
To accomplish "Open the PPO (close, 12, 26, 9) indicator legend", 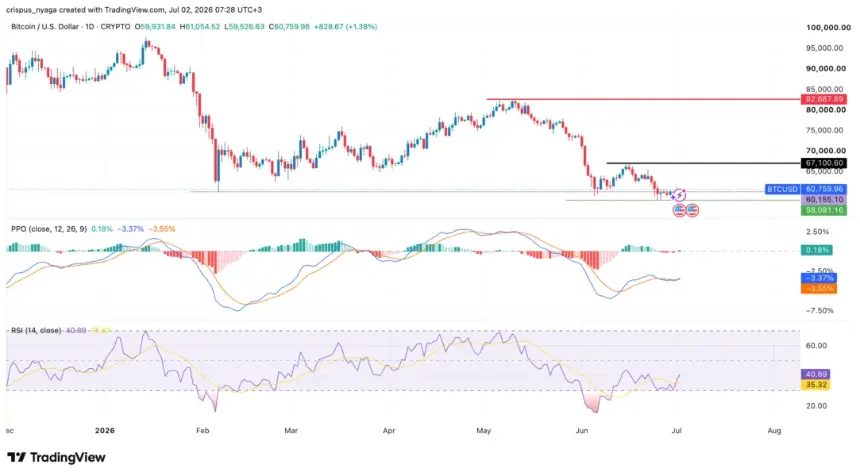I will [x=49, y=229].
